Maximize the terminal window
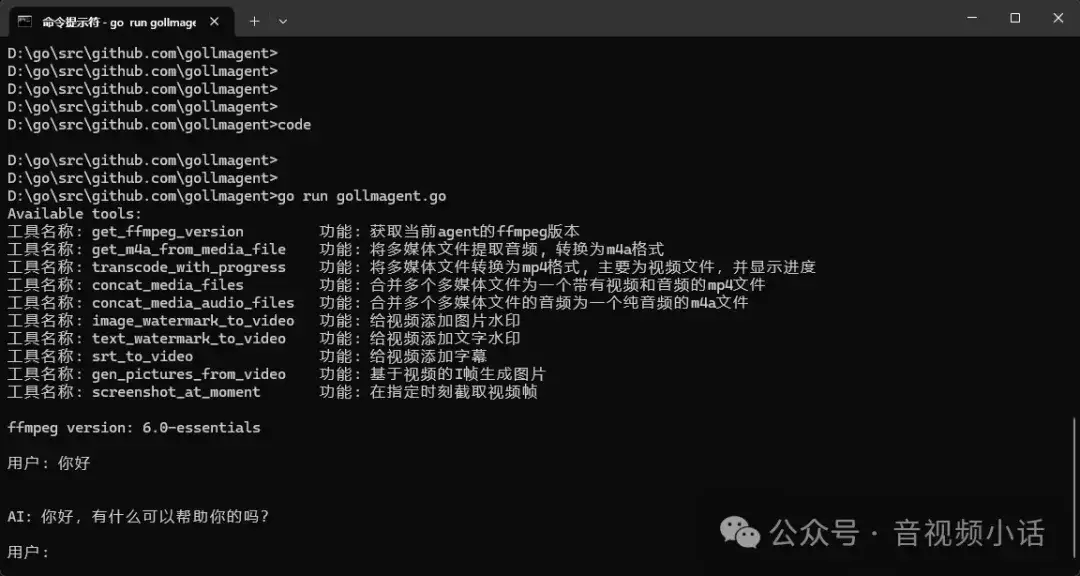This screenshot has width=1080, height=576. [1014, 18]
